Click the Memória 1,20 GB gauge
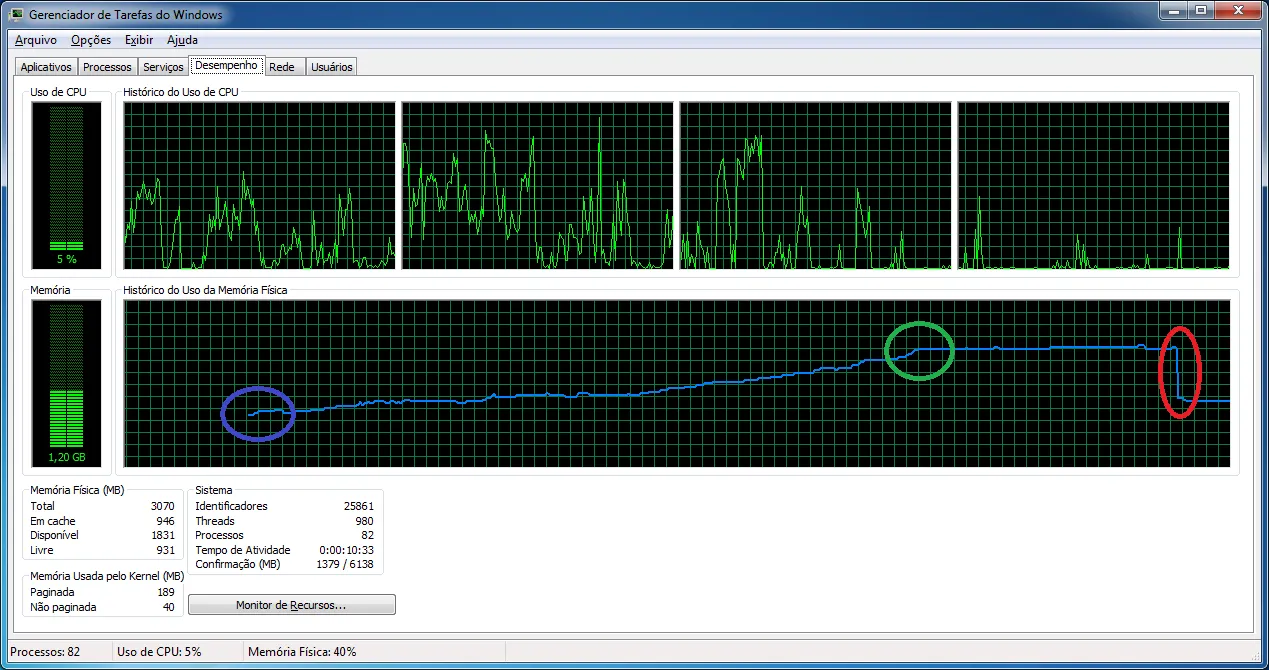 (66, 383)
